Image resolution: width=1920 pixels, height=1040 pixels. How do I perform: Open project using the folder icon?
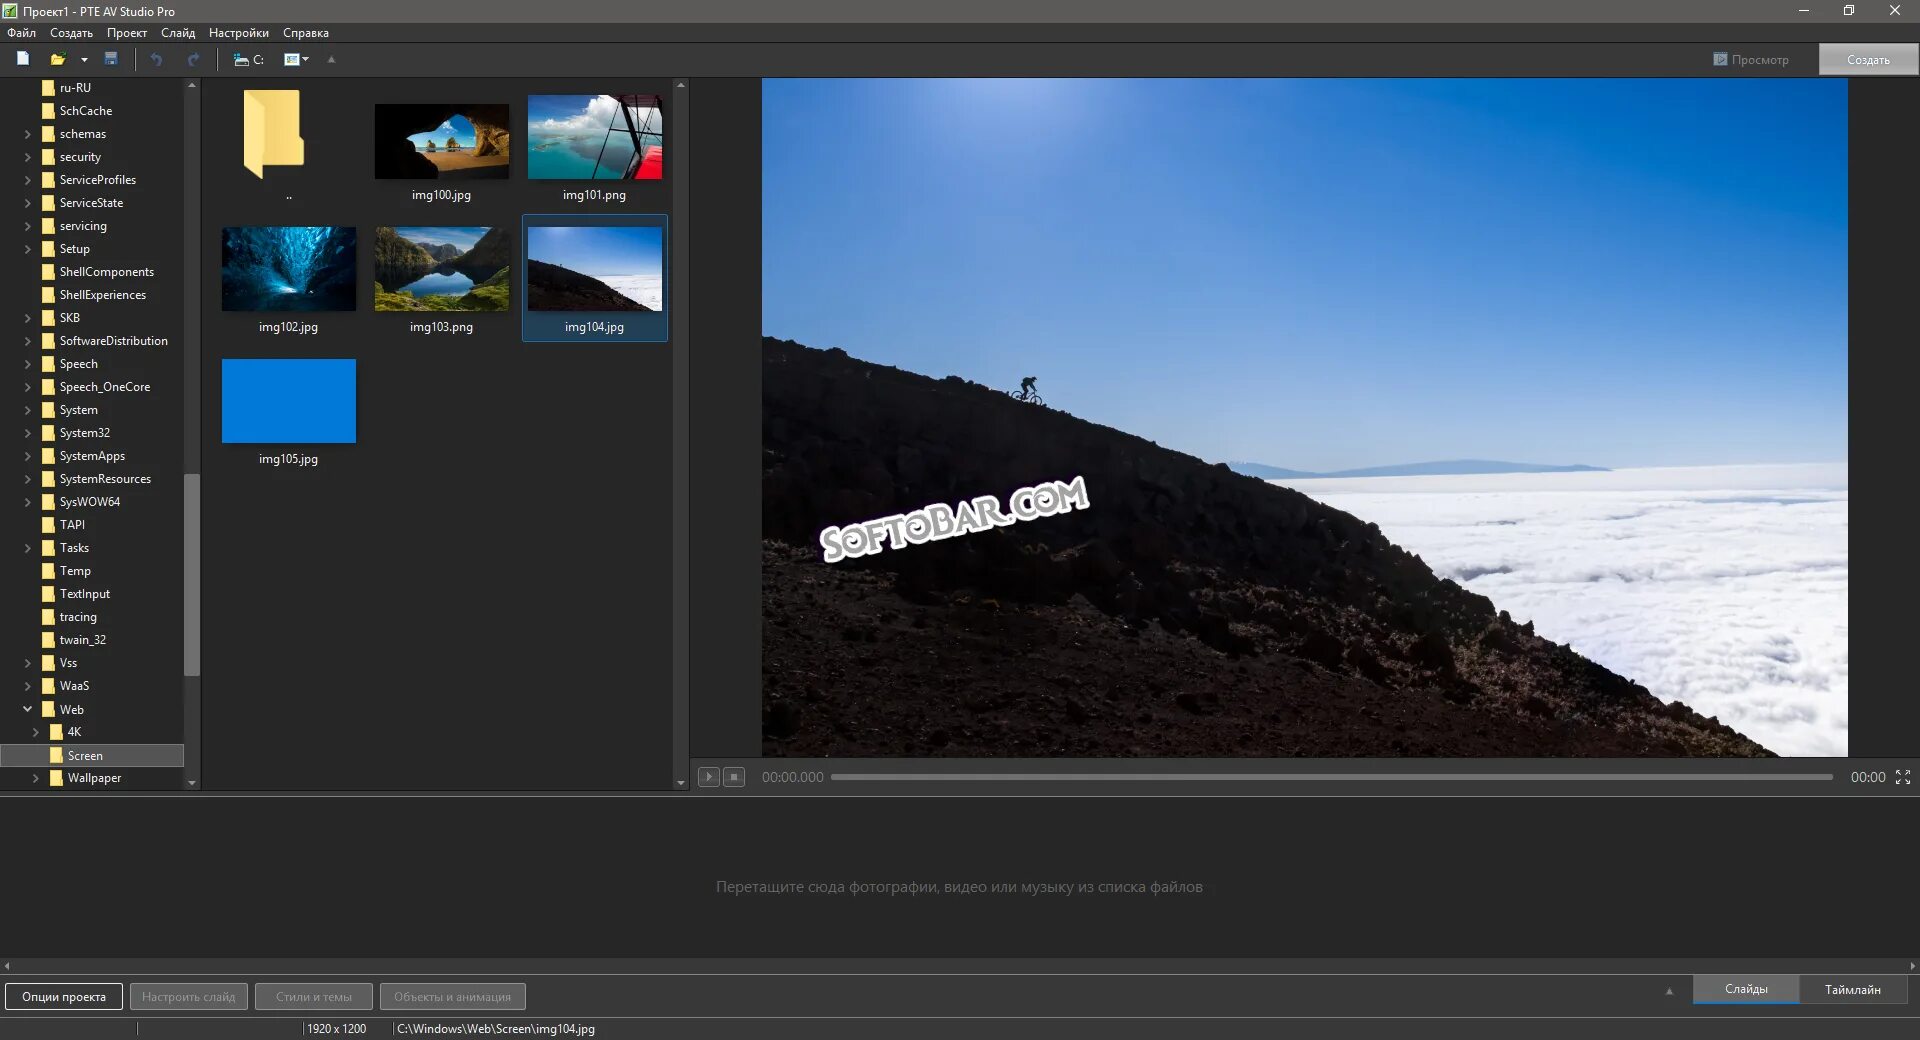coord(57,59)
